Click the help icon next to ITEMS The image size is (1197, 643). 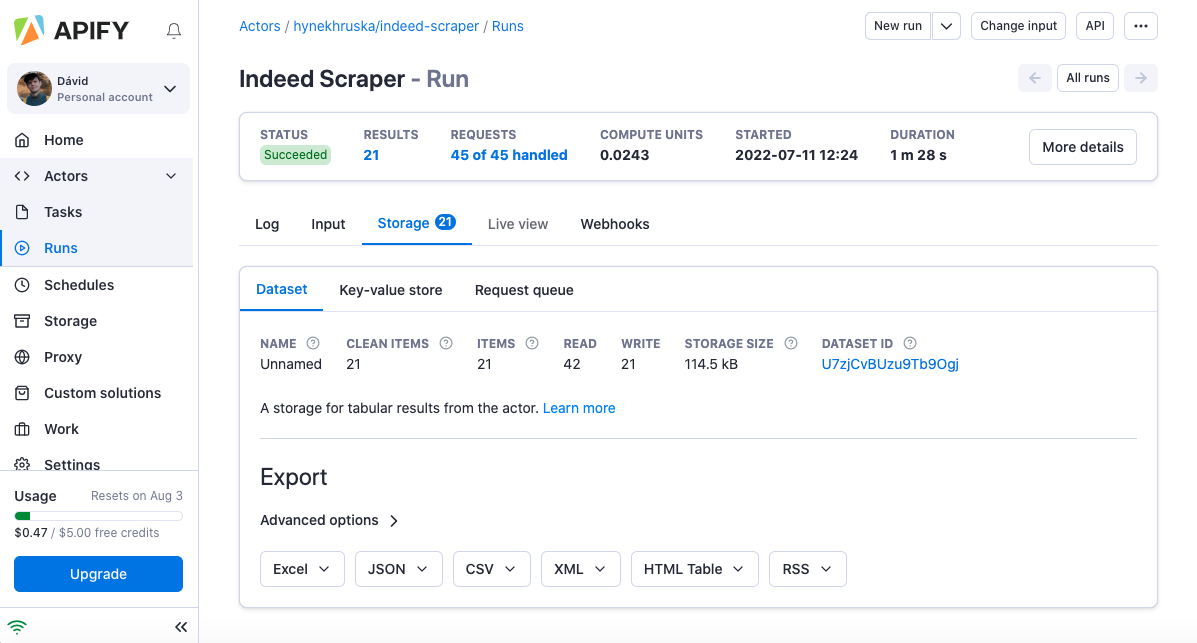[x=532, y=344]
